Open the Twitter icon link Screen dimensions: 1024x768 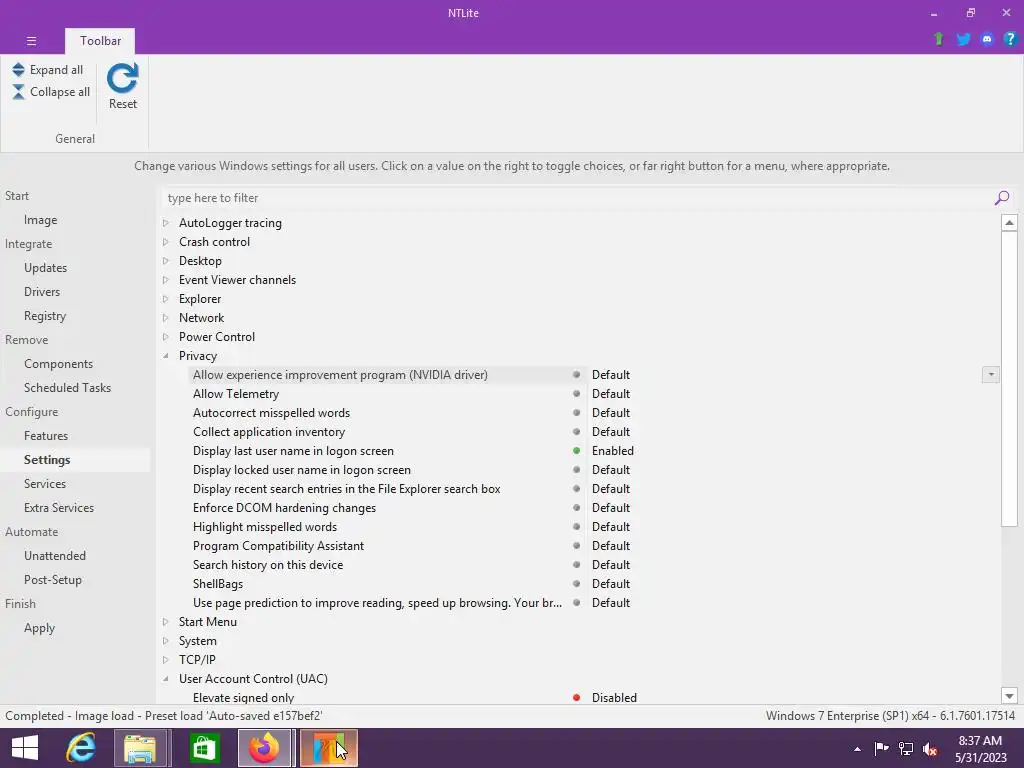click(x=963, y=39)
